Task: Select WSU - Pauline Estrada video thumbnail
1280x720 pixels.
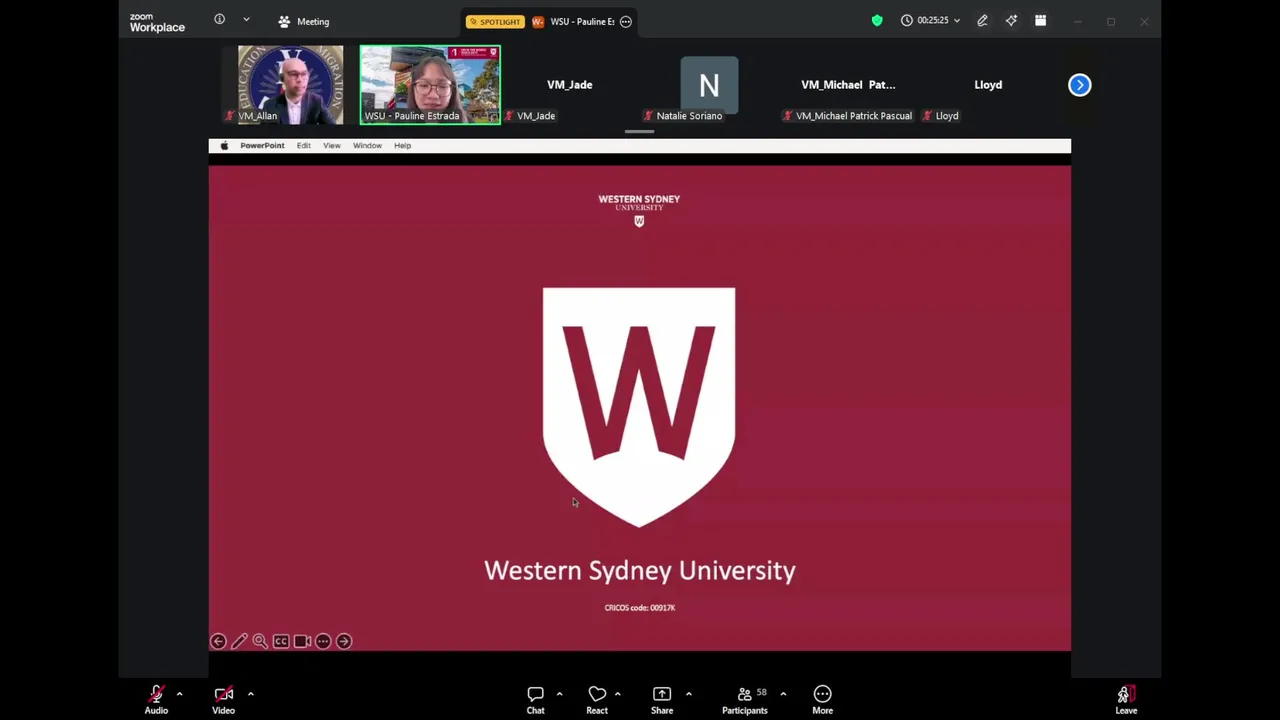Action: click(x=430, y=85)
